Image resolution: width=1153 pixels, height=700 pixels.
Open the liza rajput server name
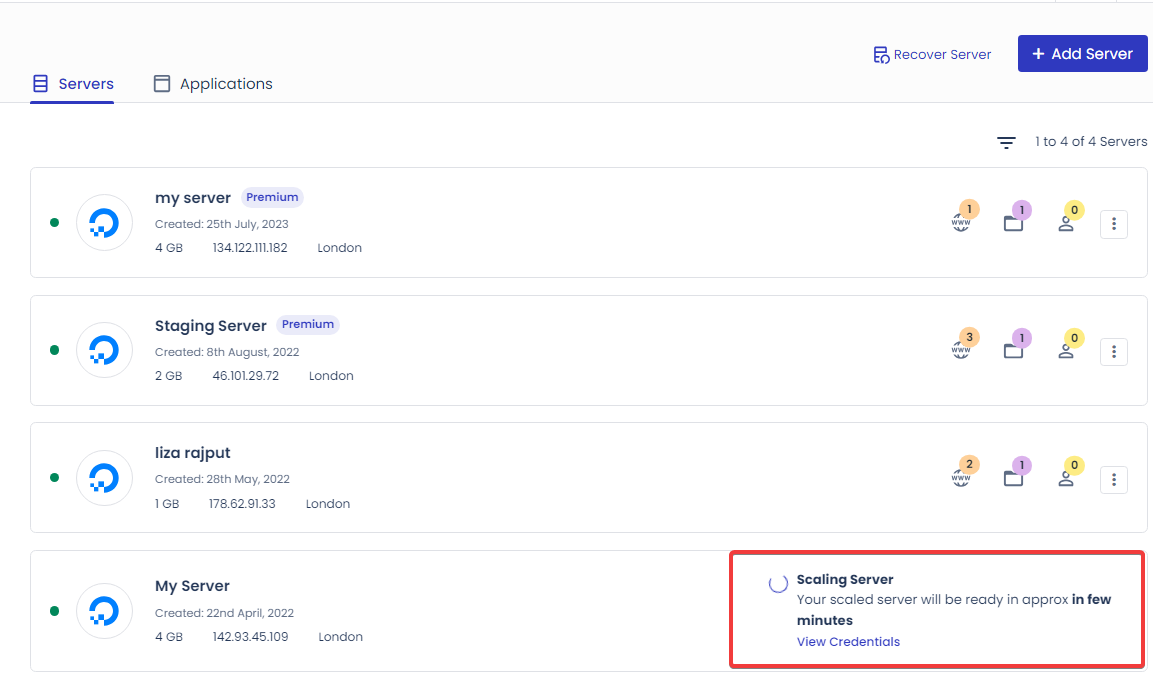pos(192,453)
